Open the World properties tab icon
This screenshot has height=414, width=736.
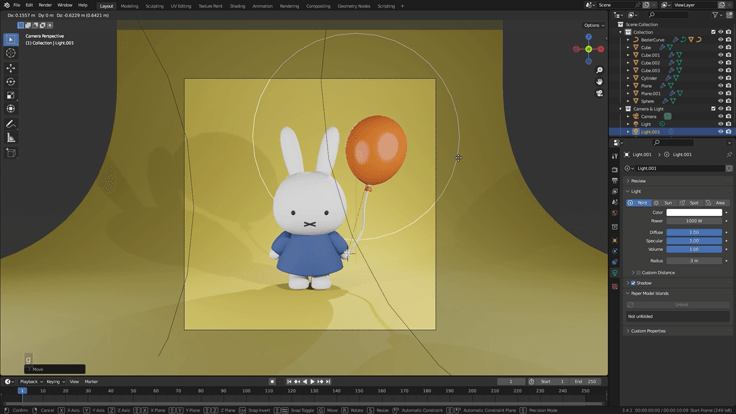click(615, 213)
